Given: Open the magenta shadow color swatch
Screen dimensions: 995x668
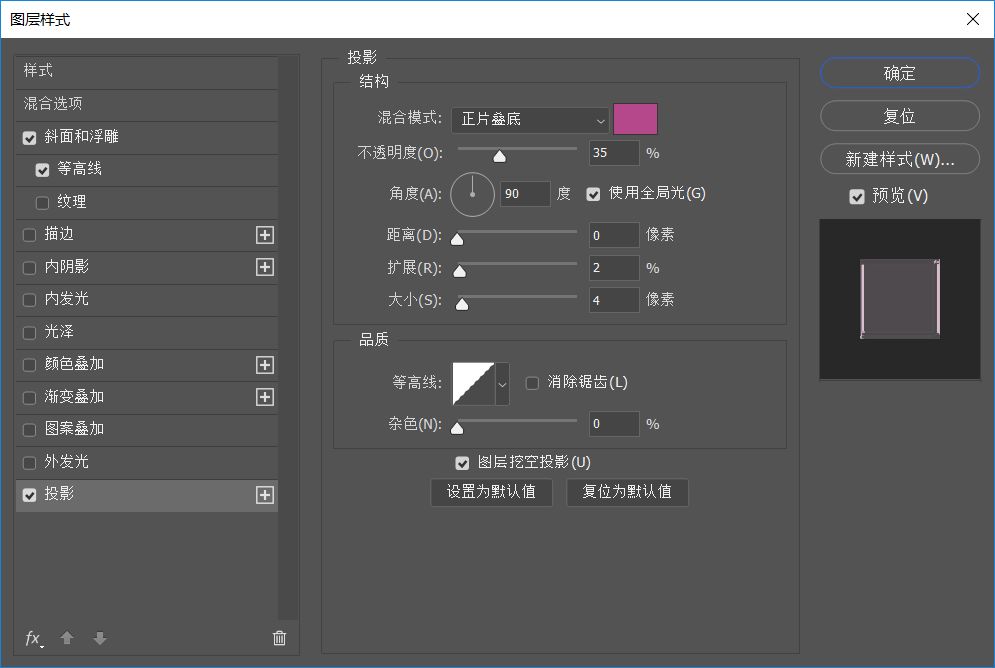Looking at the screenshot, I should pyautogui.click(x=635, y=119).
